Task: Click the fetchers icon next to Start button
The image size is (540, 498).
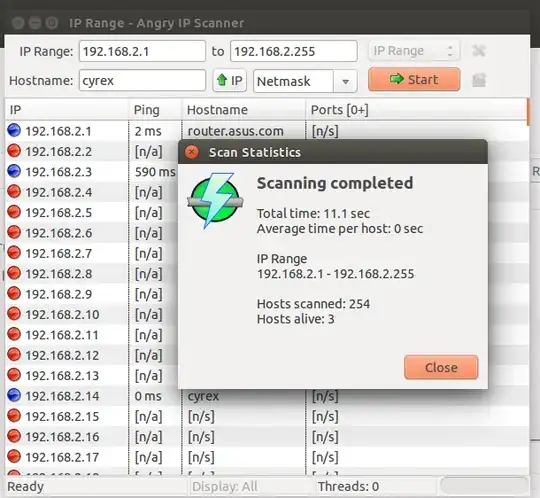Action: coord(479,80)
